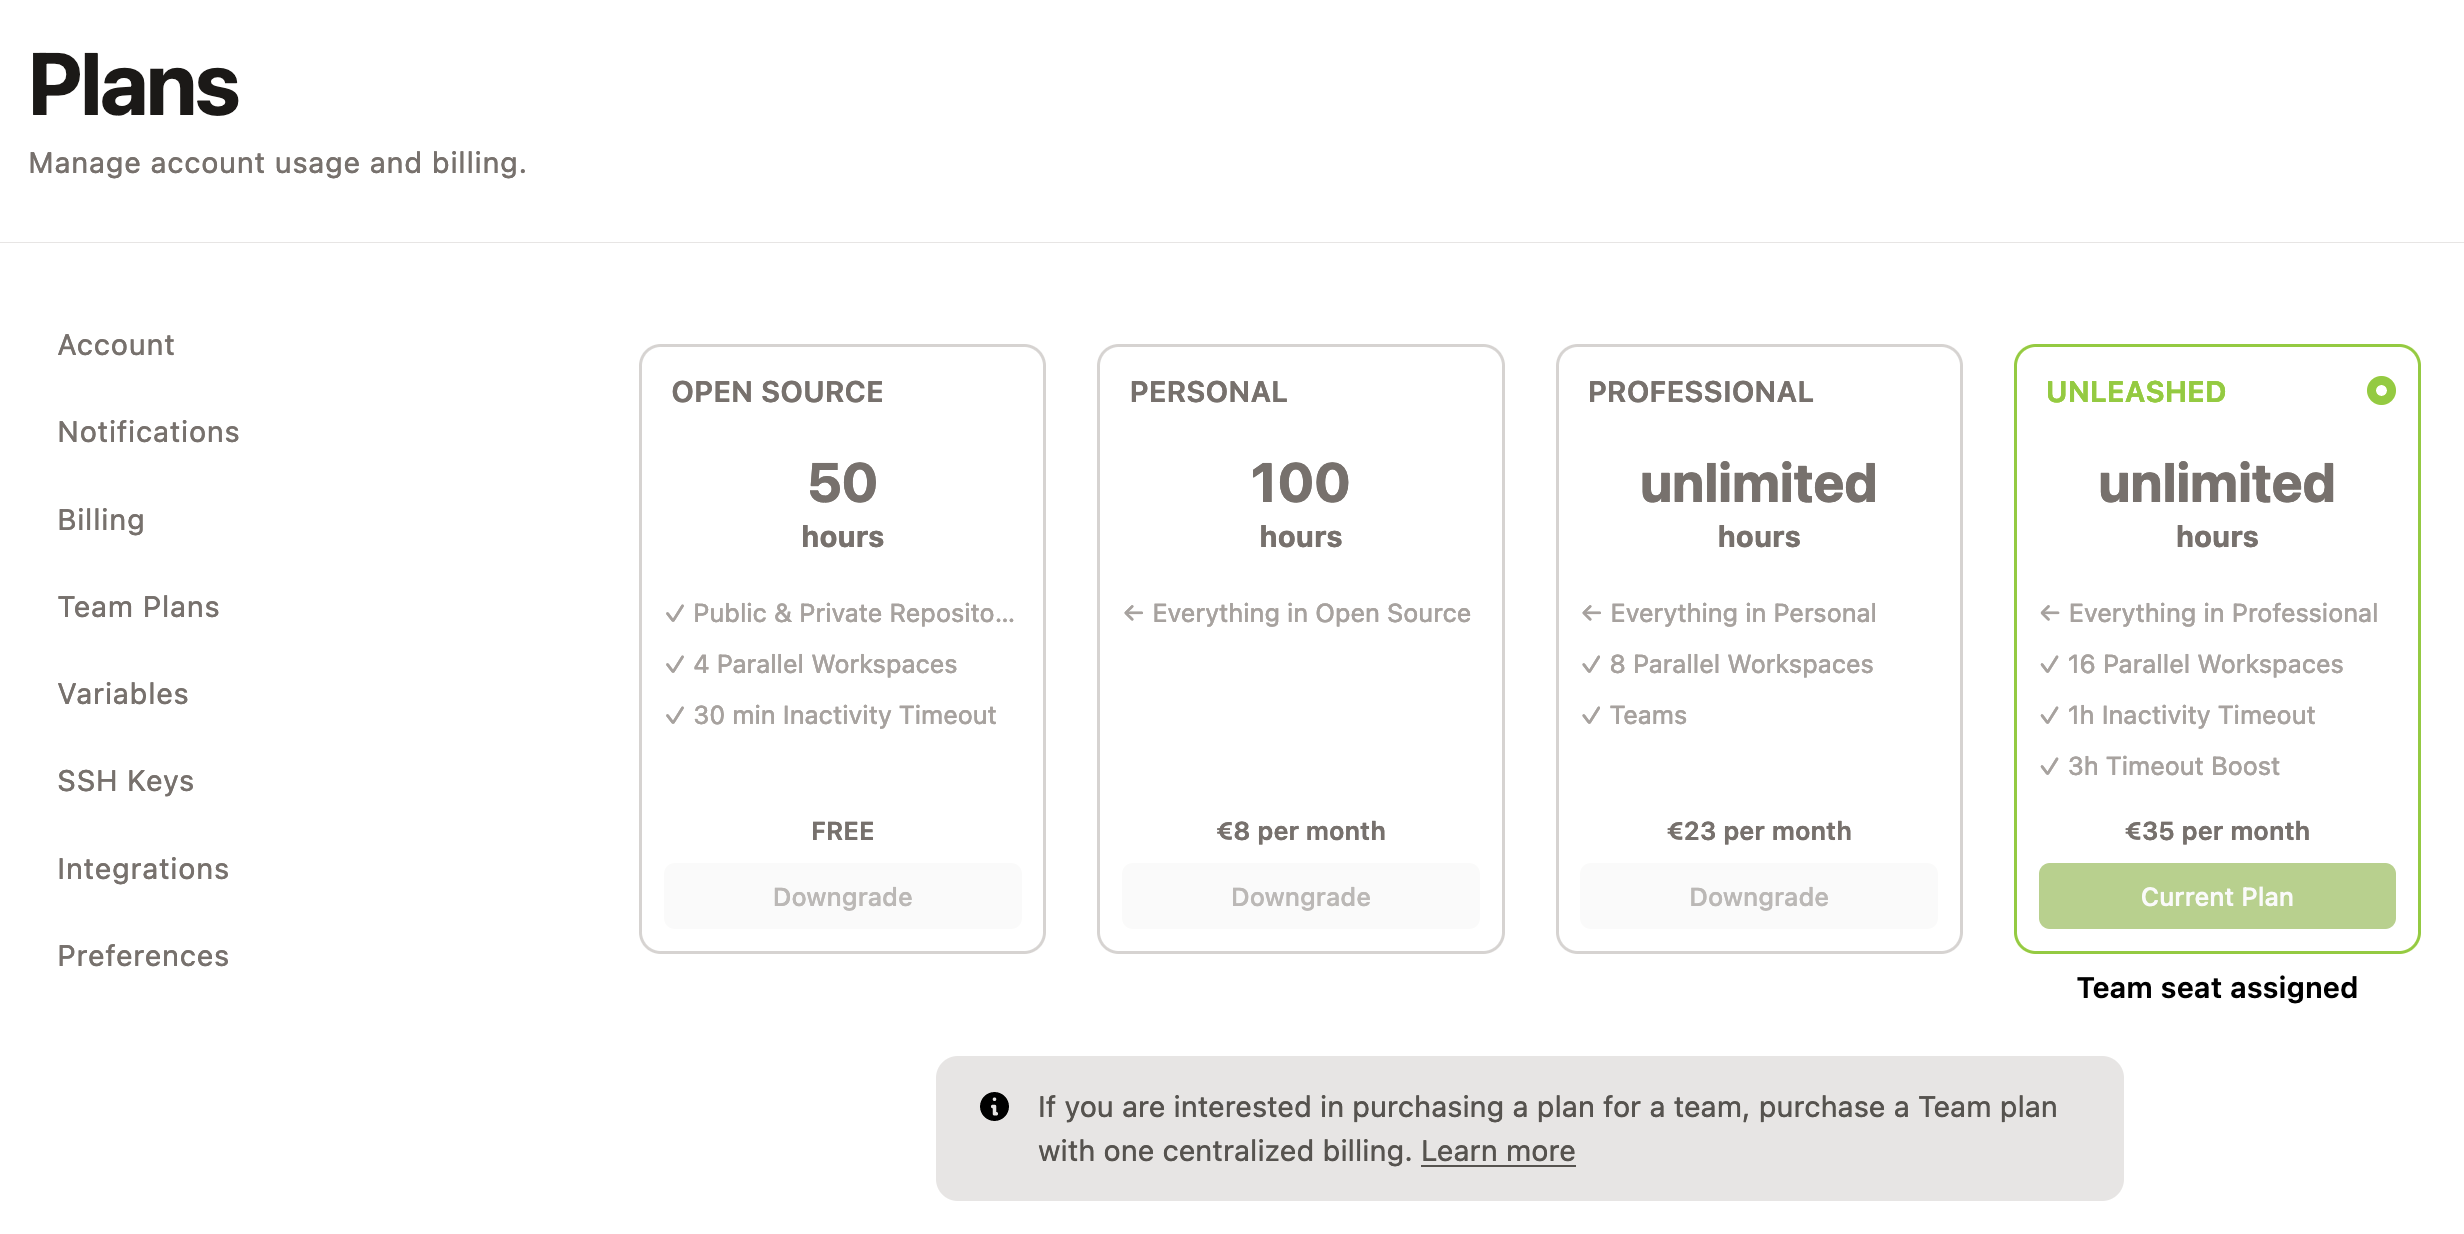
Task: Click the checkmark beside Teams in Professional
Action: tap(1592, 715)
